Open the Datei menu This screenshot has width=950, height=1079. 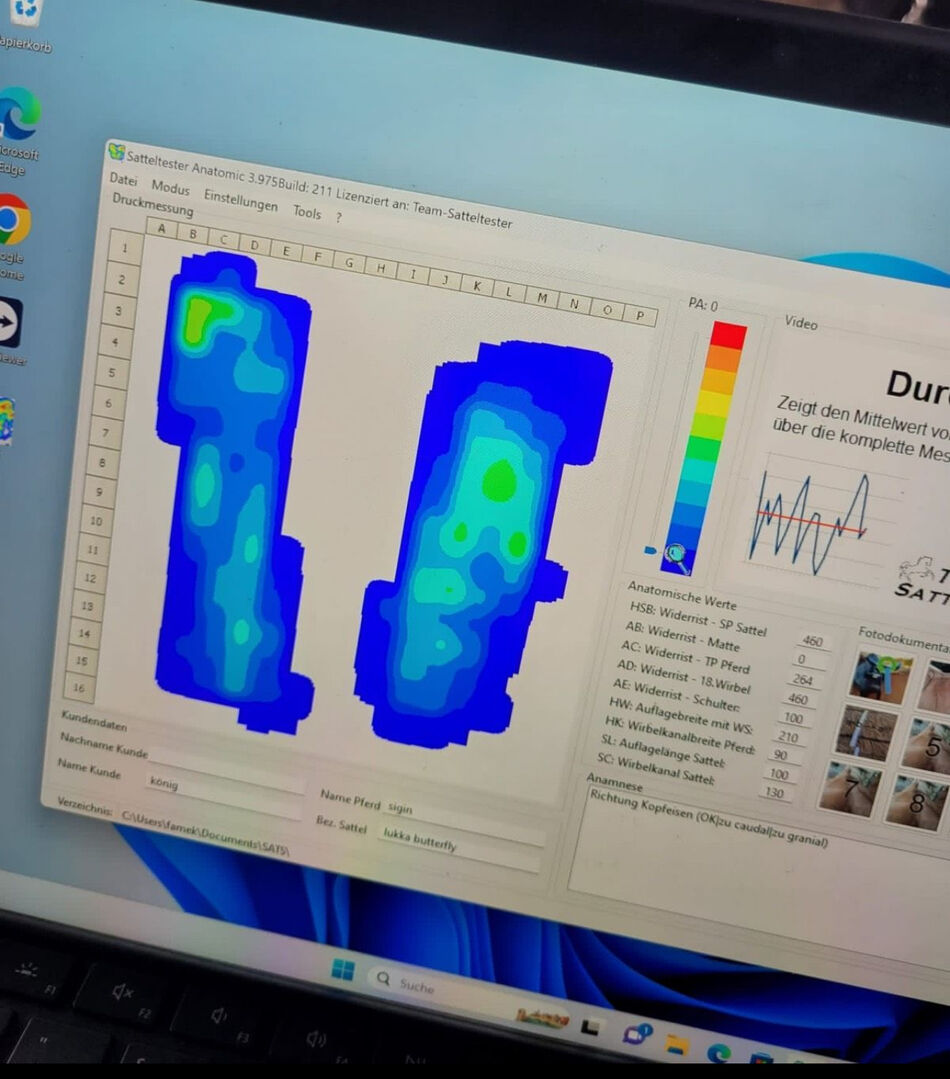point(123,180)
